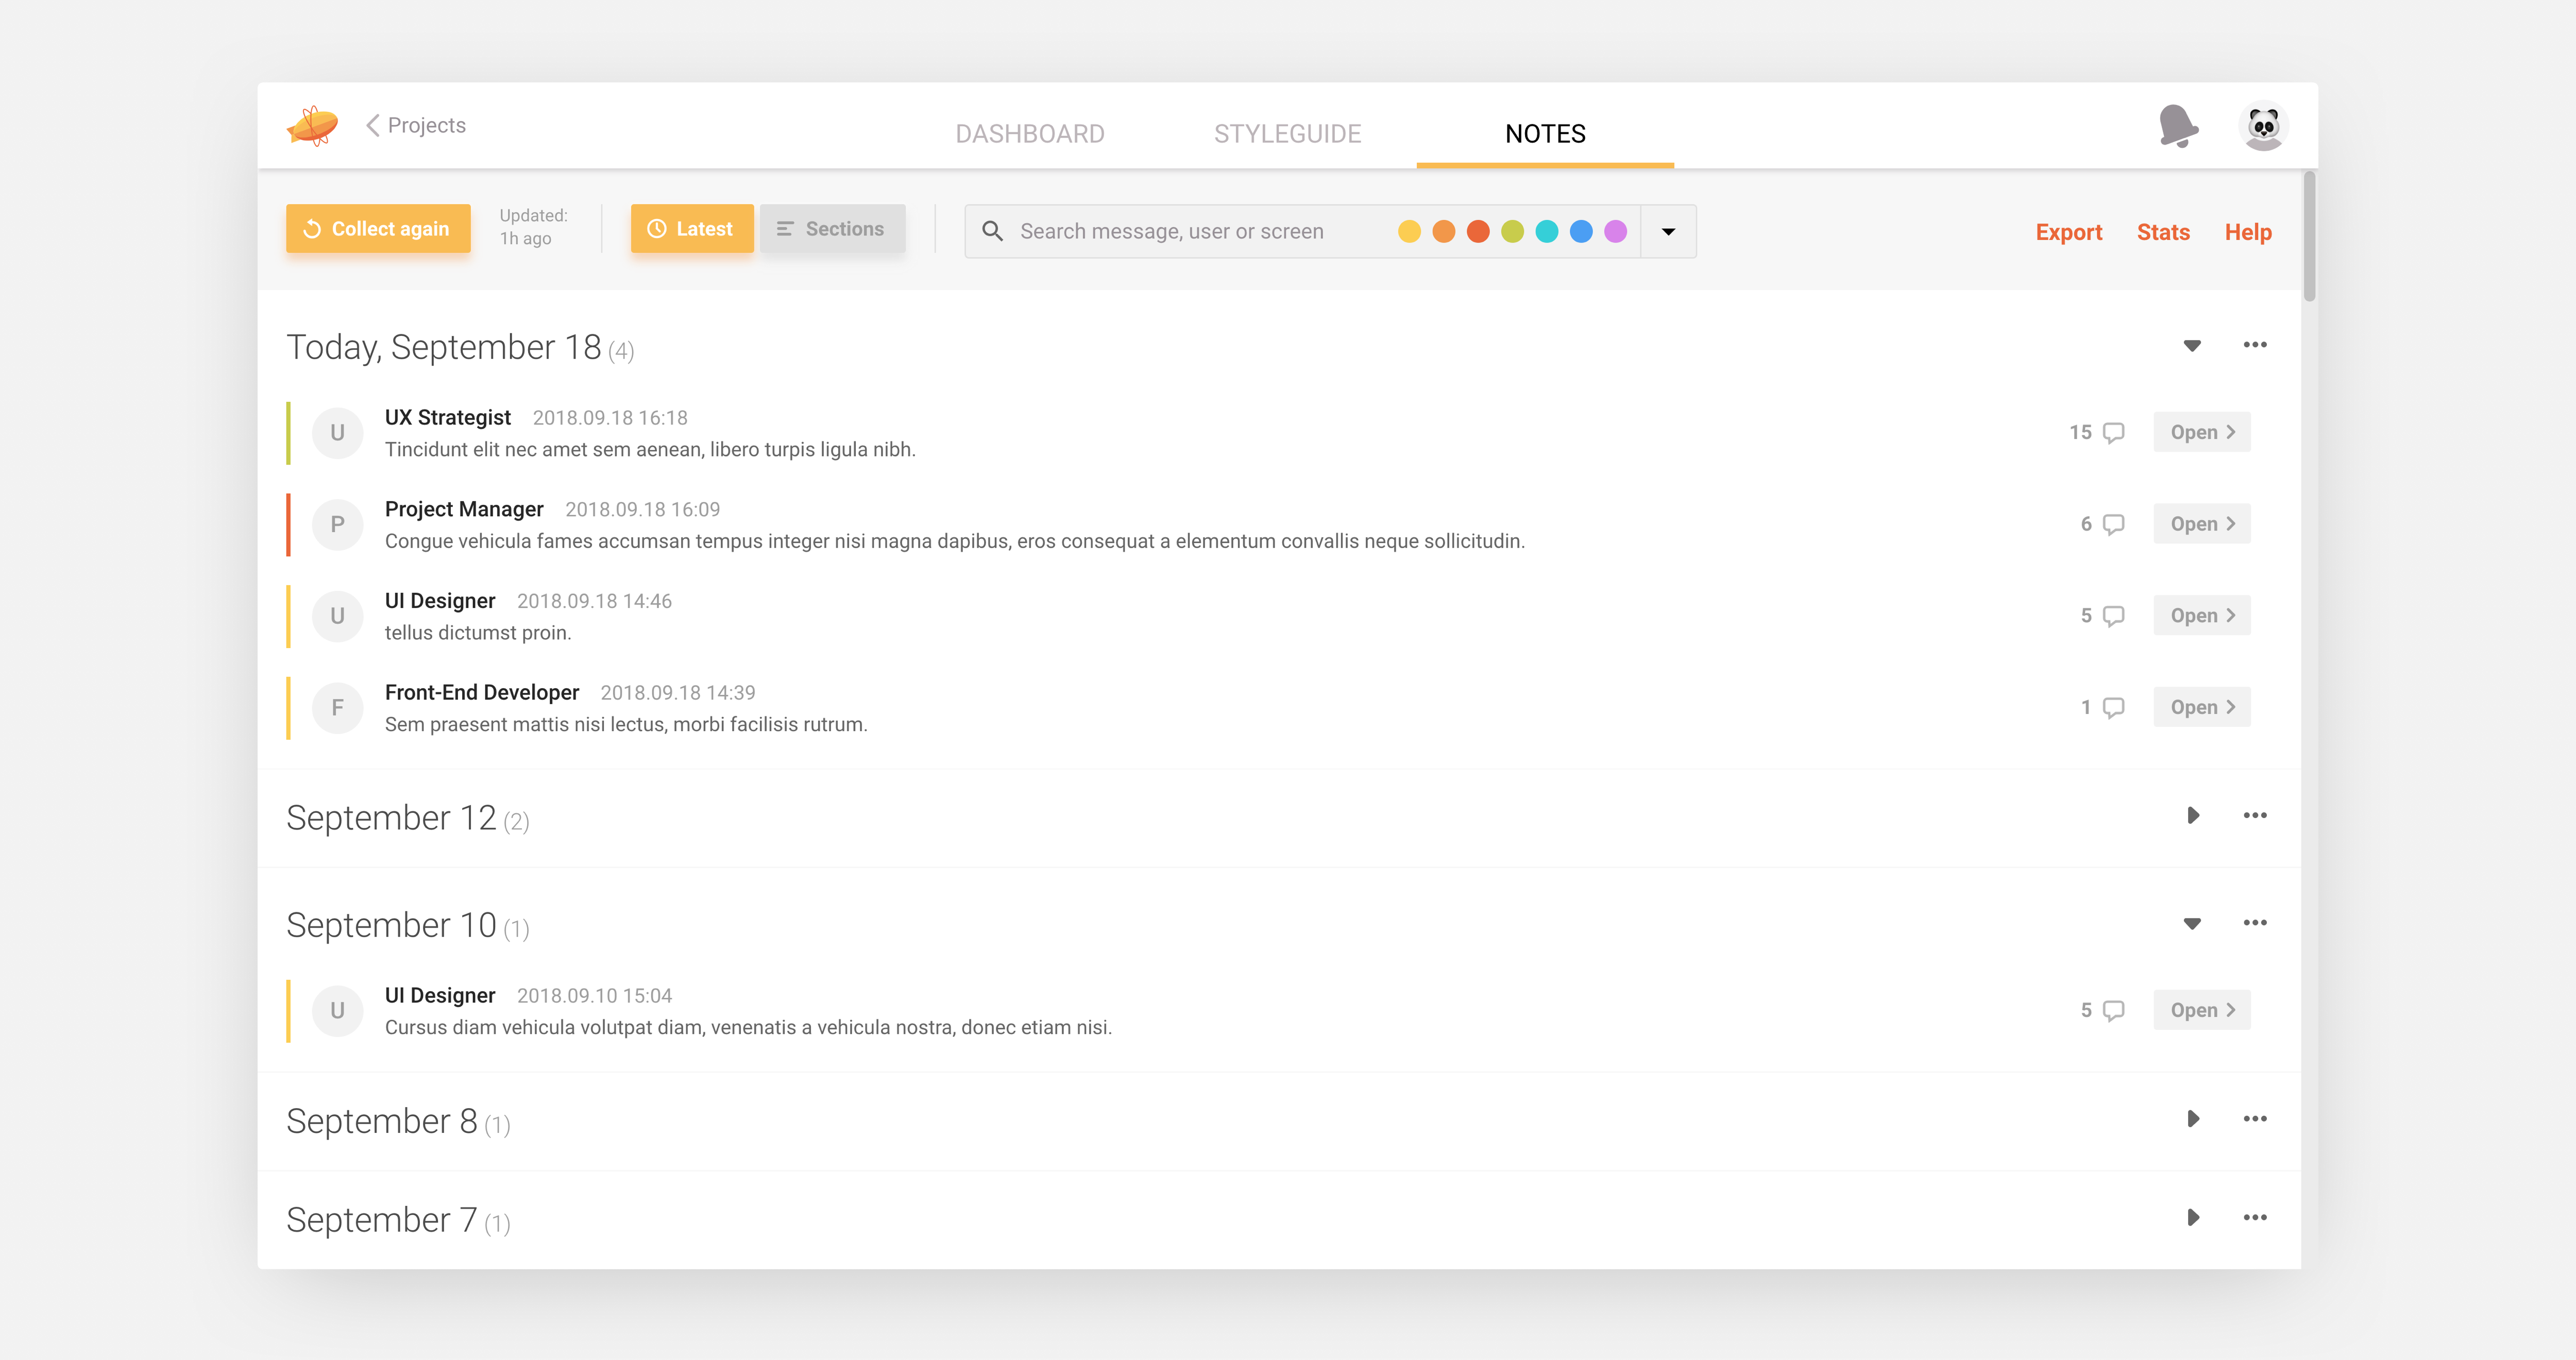
Task: Click the 'Sem praesent mattis nisi' message
Action: (x=626, y=724)
